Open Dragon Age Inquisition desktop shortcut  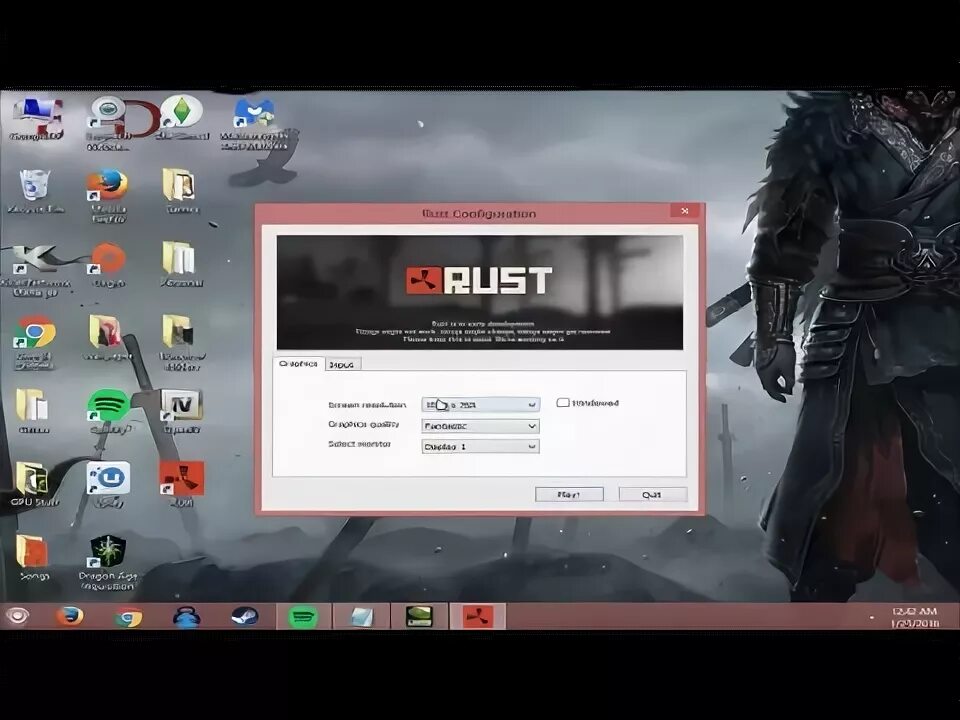click(x=108, y=562)
